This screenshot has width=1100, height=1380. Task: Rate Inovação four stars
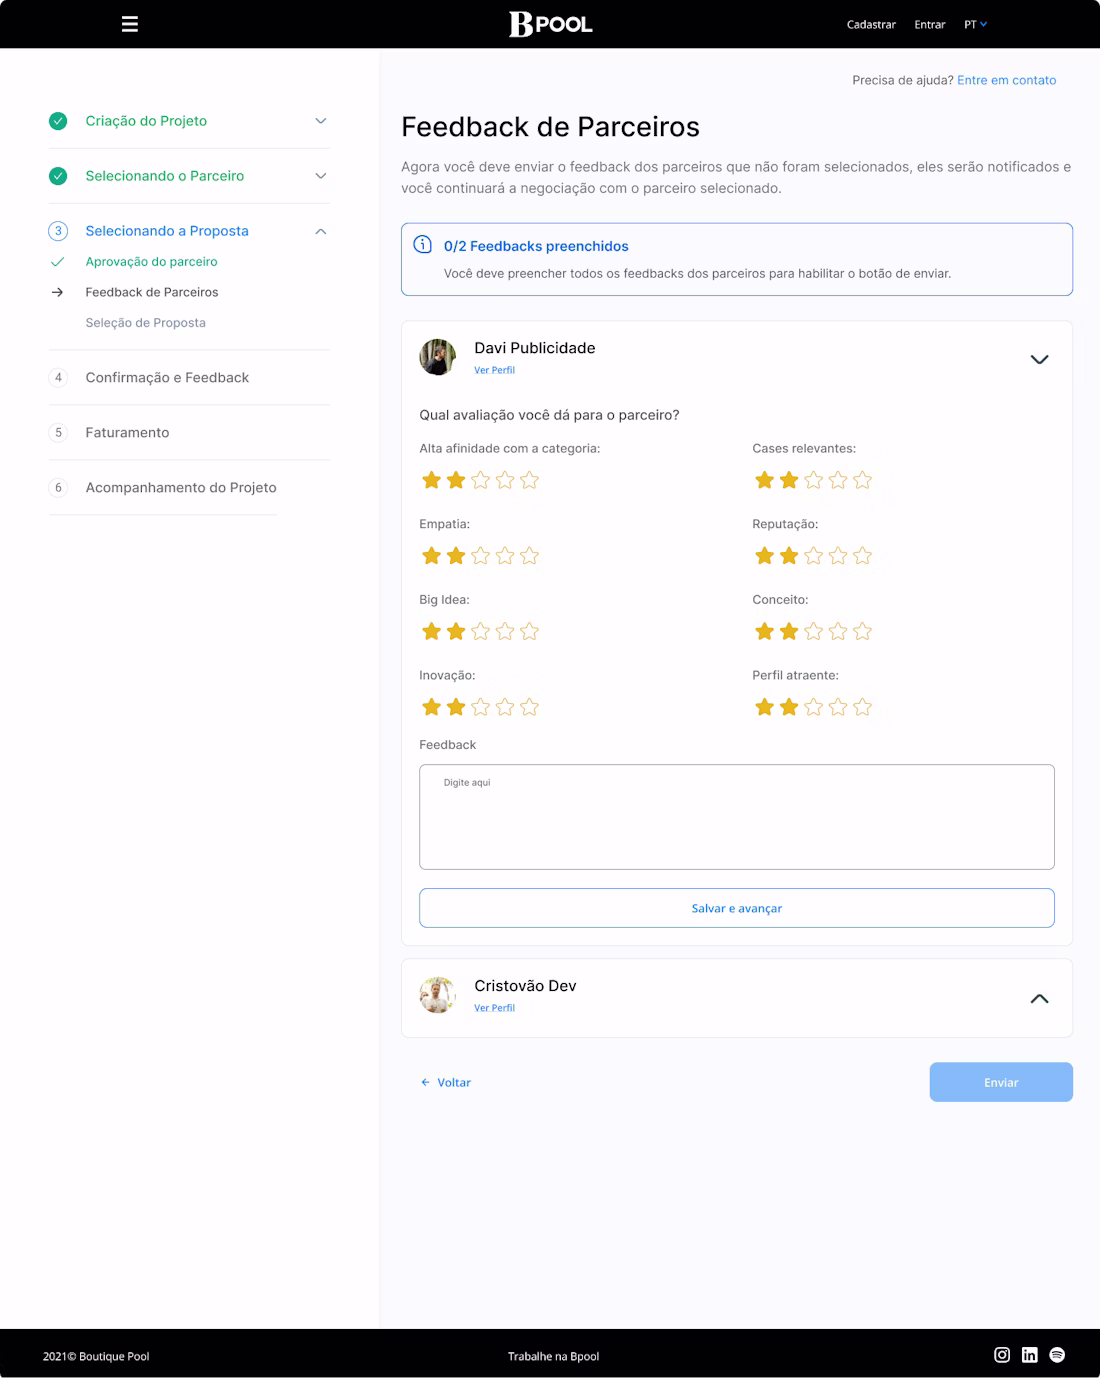505,707
